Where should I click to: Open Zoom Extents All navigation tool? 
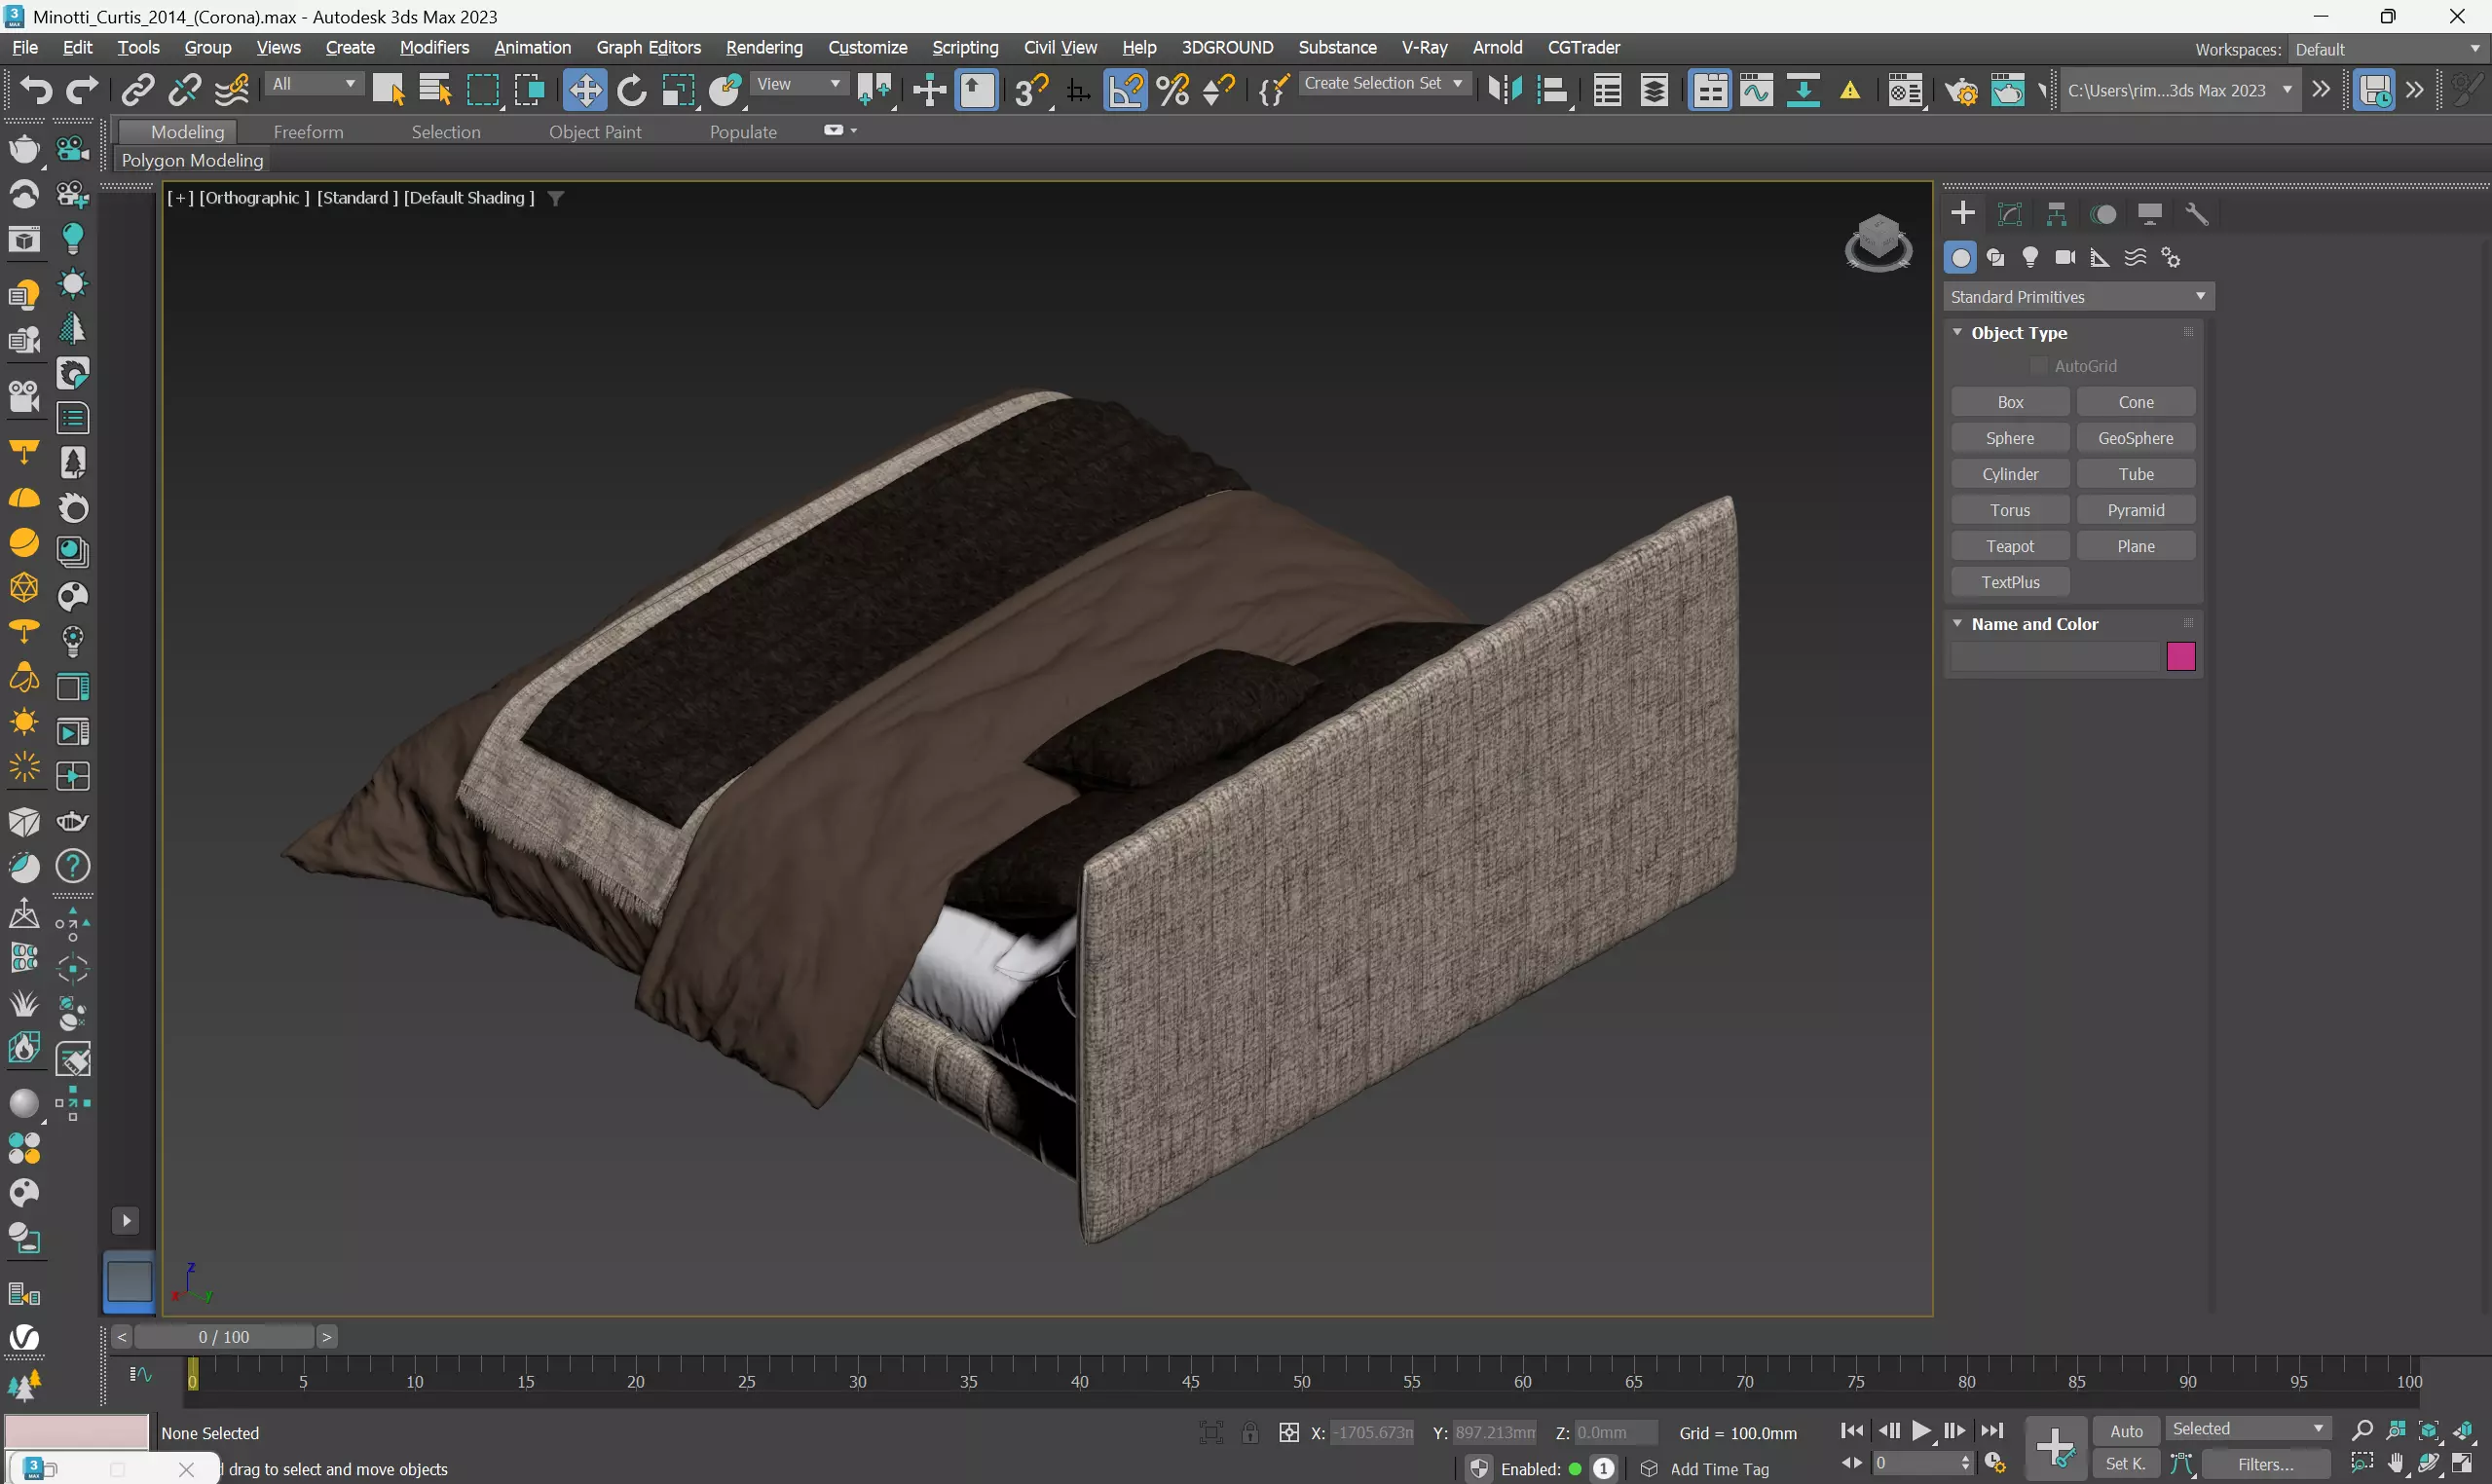click(x=2462, y=1431)
